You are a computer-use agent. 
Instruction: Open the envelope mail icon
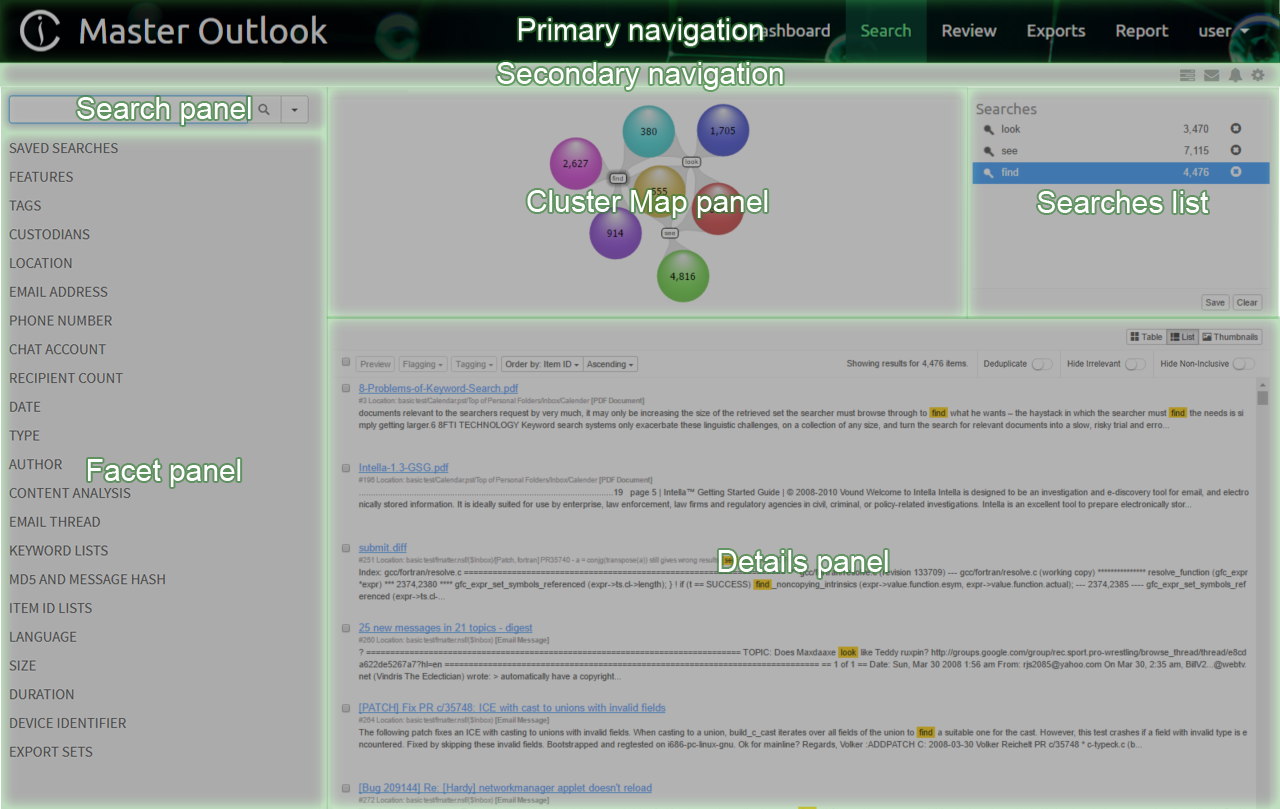[x=1211, y=75]
